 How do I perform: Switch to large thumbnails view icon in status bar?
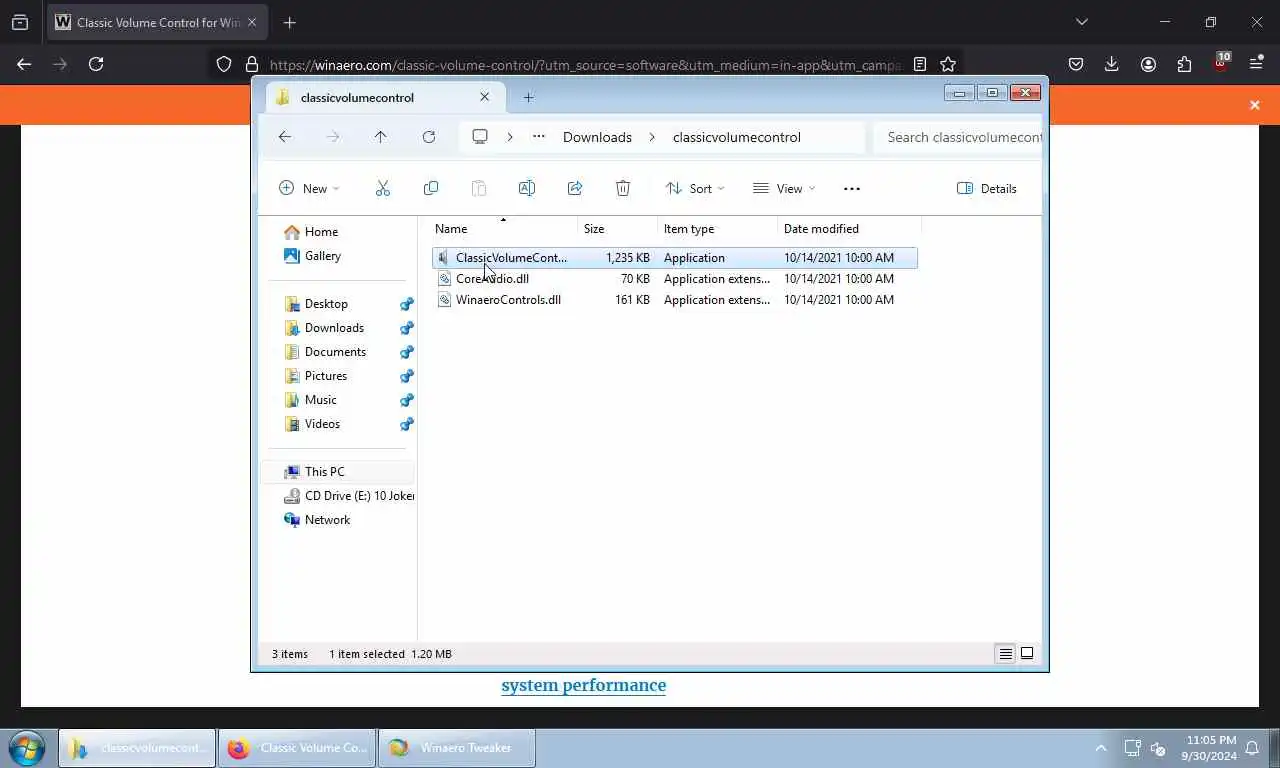pyautogui.click(x=1027, y=654)
